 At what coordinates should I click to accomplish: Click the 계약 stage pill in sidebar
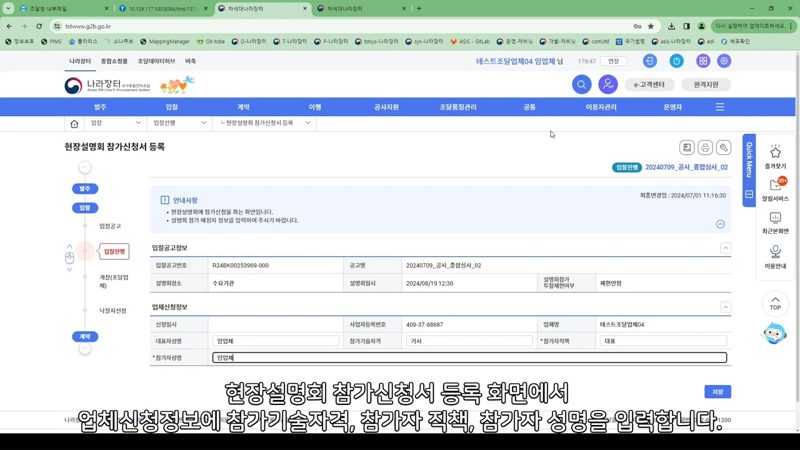coord(85,337)
